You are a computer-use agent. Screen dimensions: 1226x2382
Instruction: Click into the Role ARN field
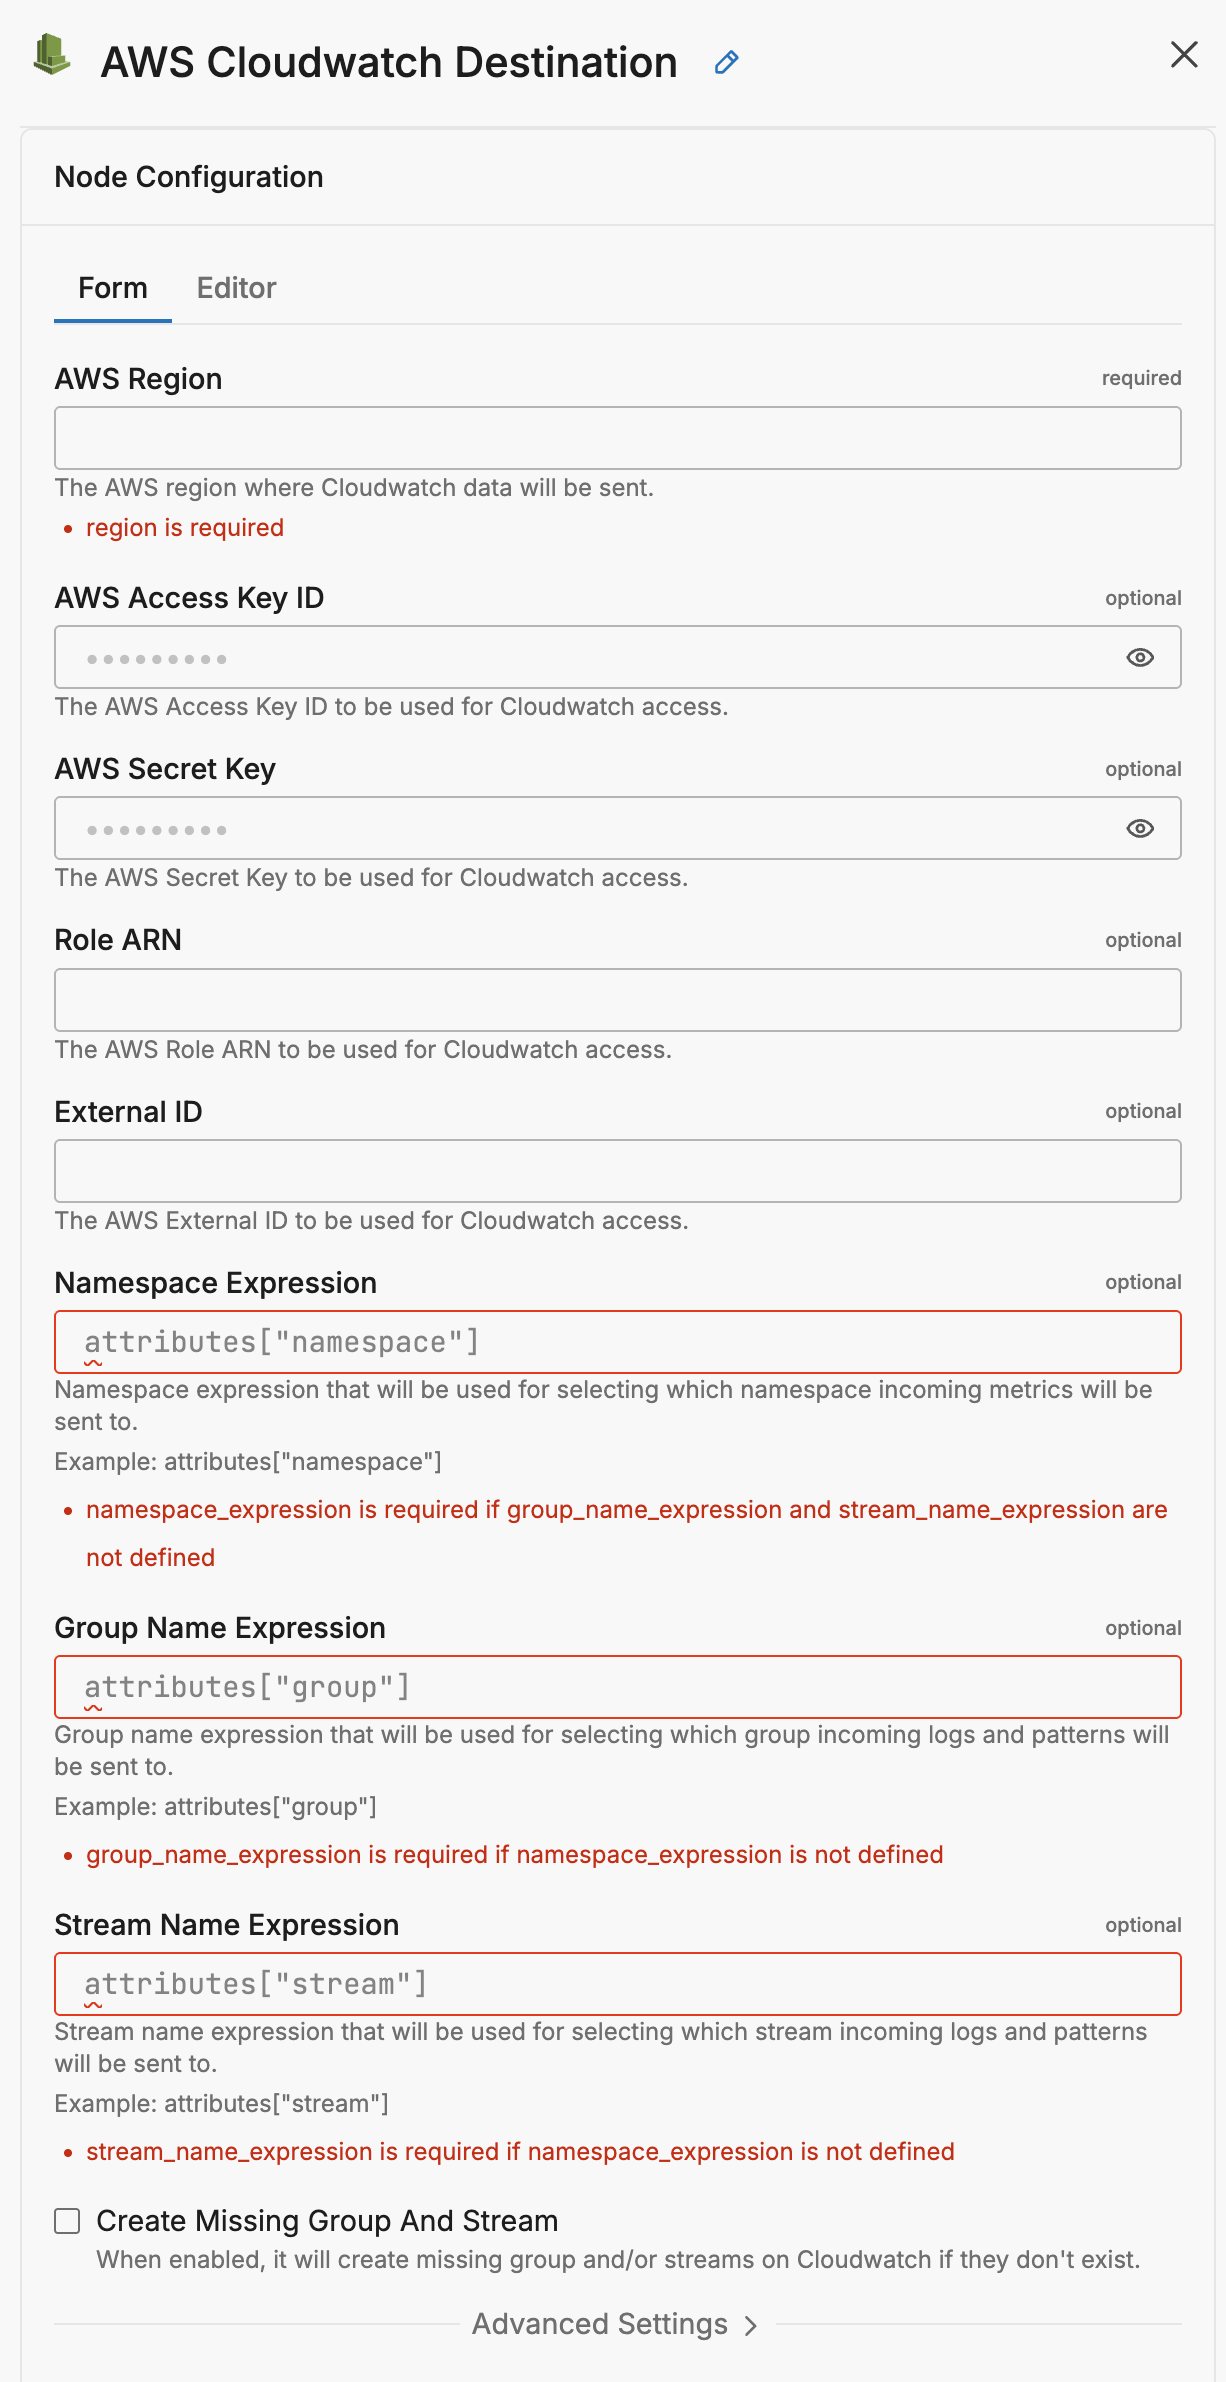click(617, 1000)
